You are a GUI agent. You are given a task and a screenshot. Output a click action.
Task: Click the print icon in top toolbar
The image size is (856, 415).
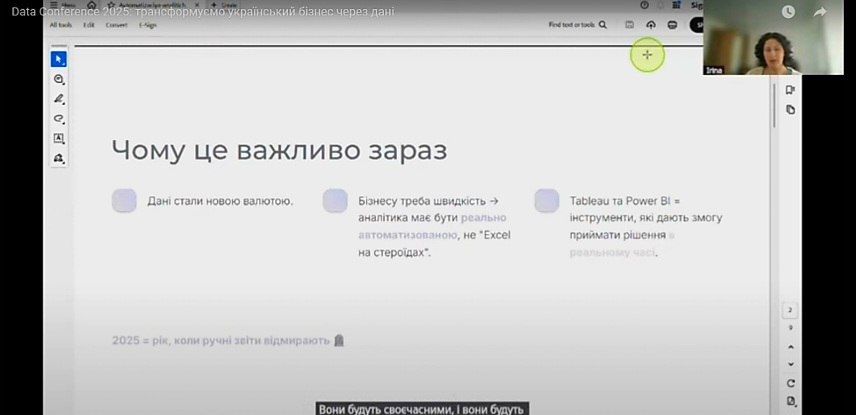click(x=672, y=25)
